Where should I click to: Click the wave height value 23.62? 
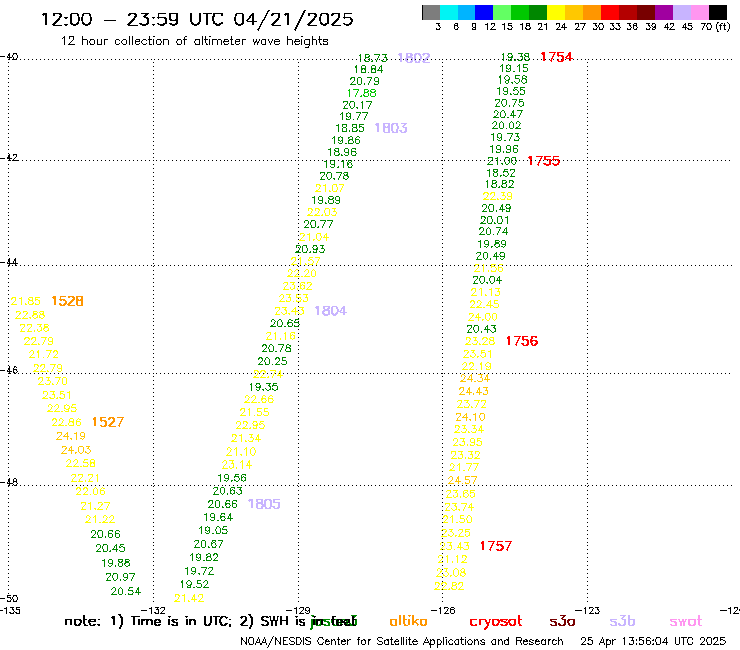(297, 286)
